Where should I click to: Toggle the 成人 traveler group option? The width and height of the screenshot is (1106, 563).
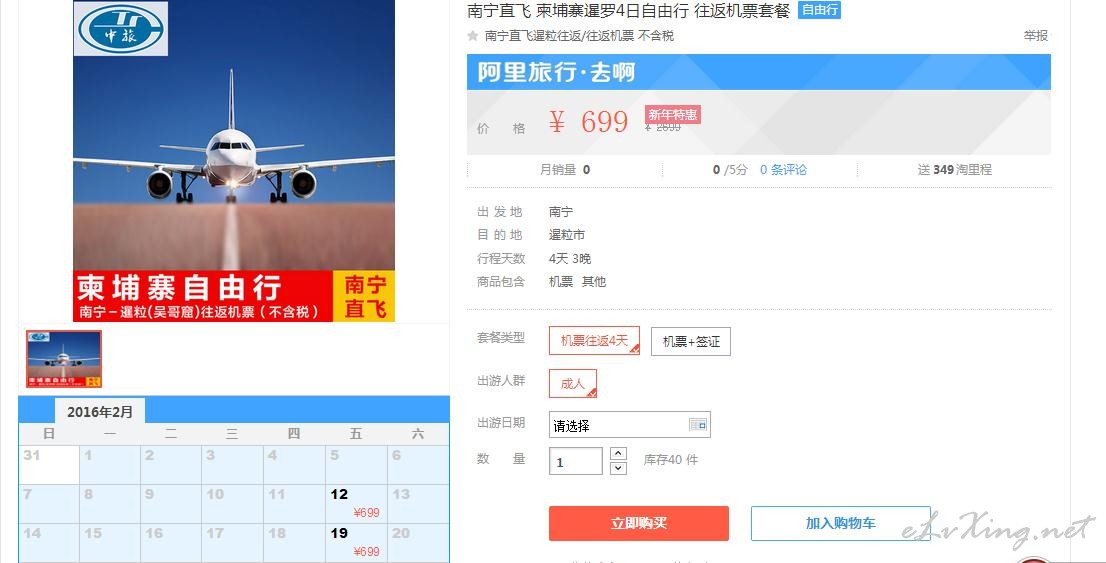tap(573, 383)
